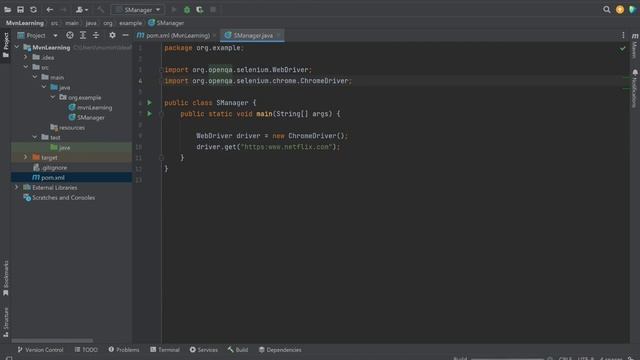Navigate back with the left arrow icon

49,9
